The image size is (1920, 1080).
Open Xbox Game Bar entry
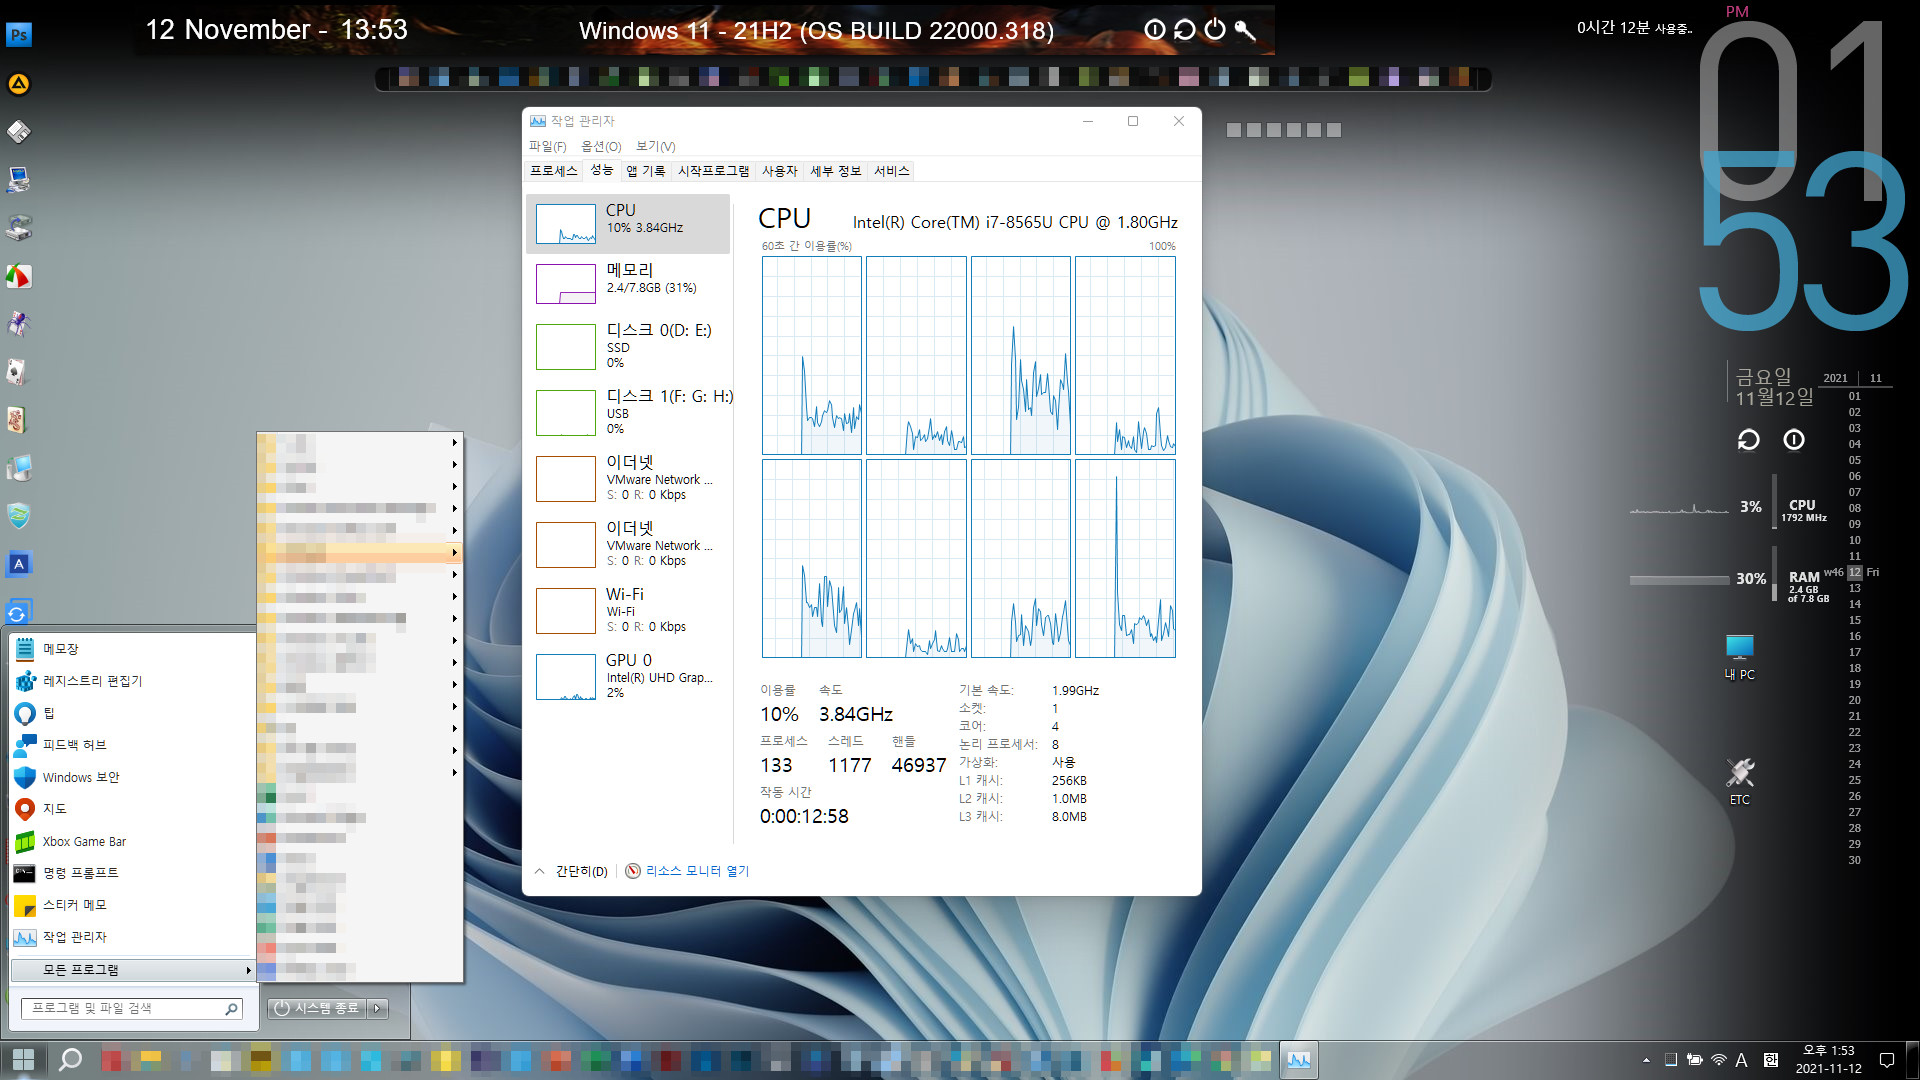pyautogui.click(x=132, y=841)
